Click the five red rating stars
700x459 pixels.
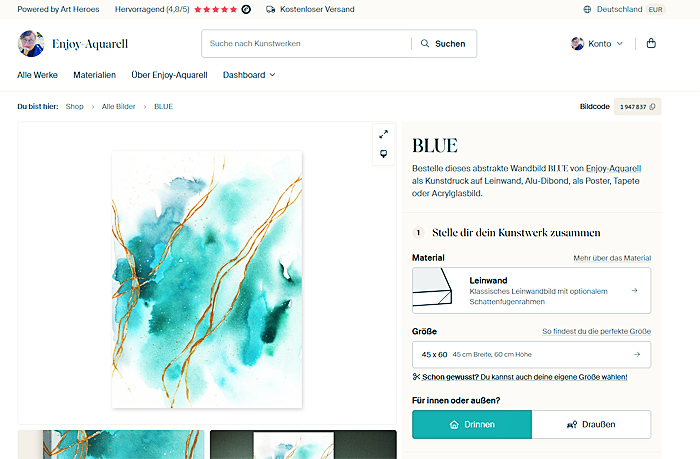tap(216, 9)
